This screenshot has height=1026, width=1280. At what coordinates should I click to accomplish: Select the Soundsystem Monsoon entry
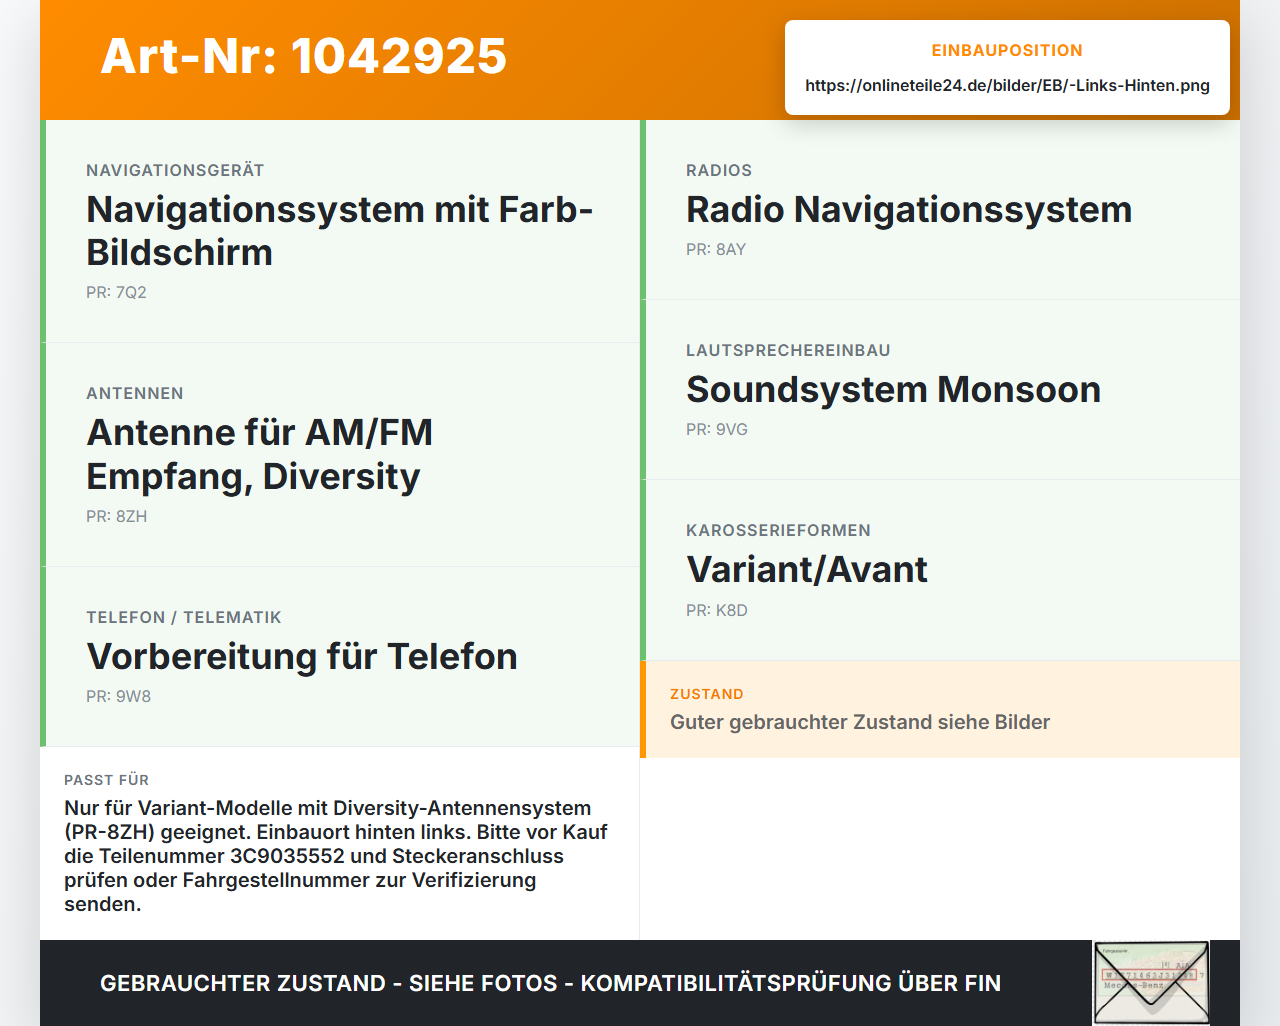940,390
